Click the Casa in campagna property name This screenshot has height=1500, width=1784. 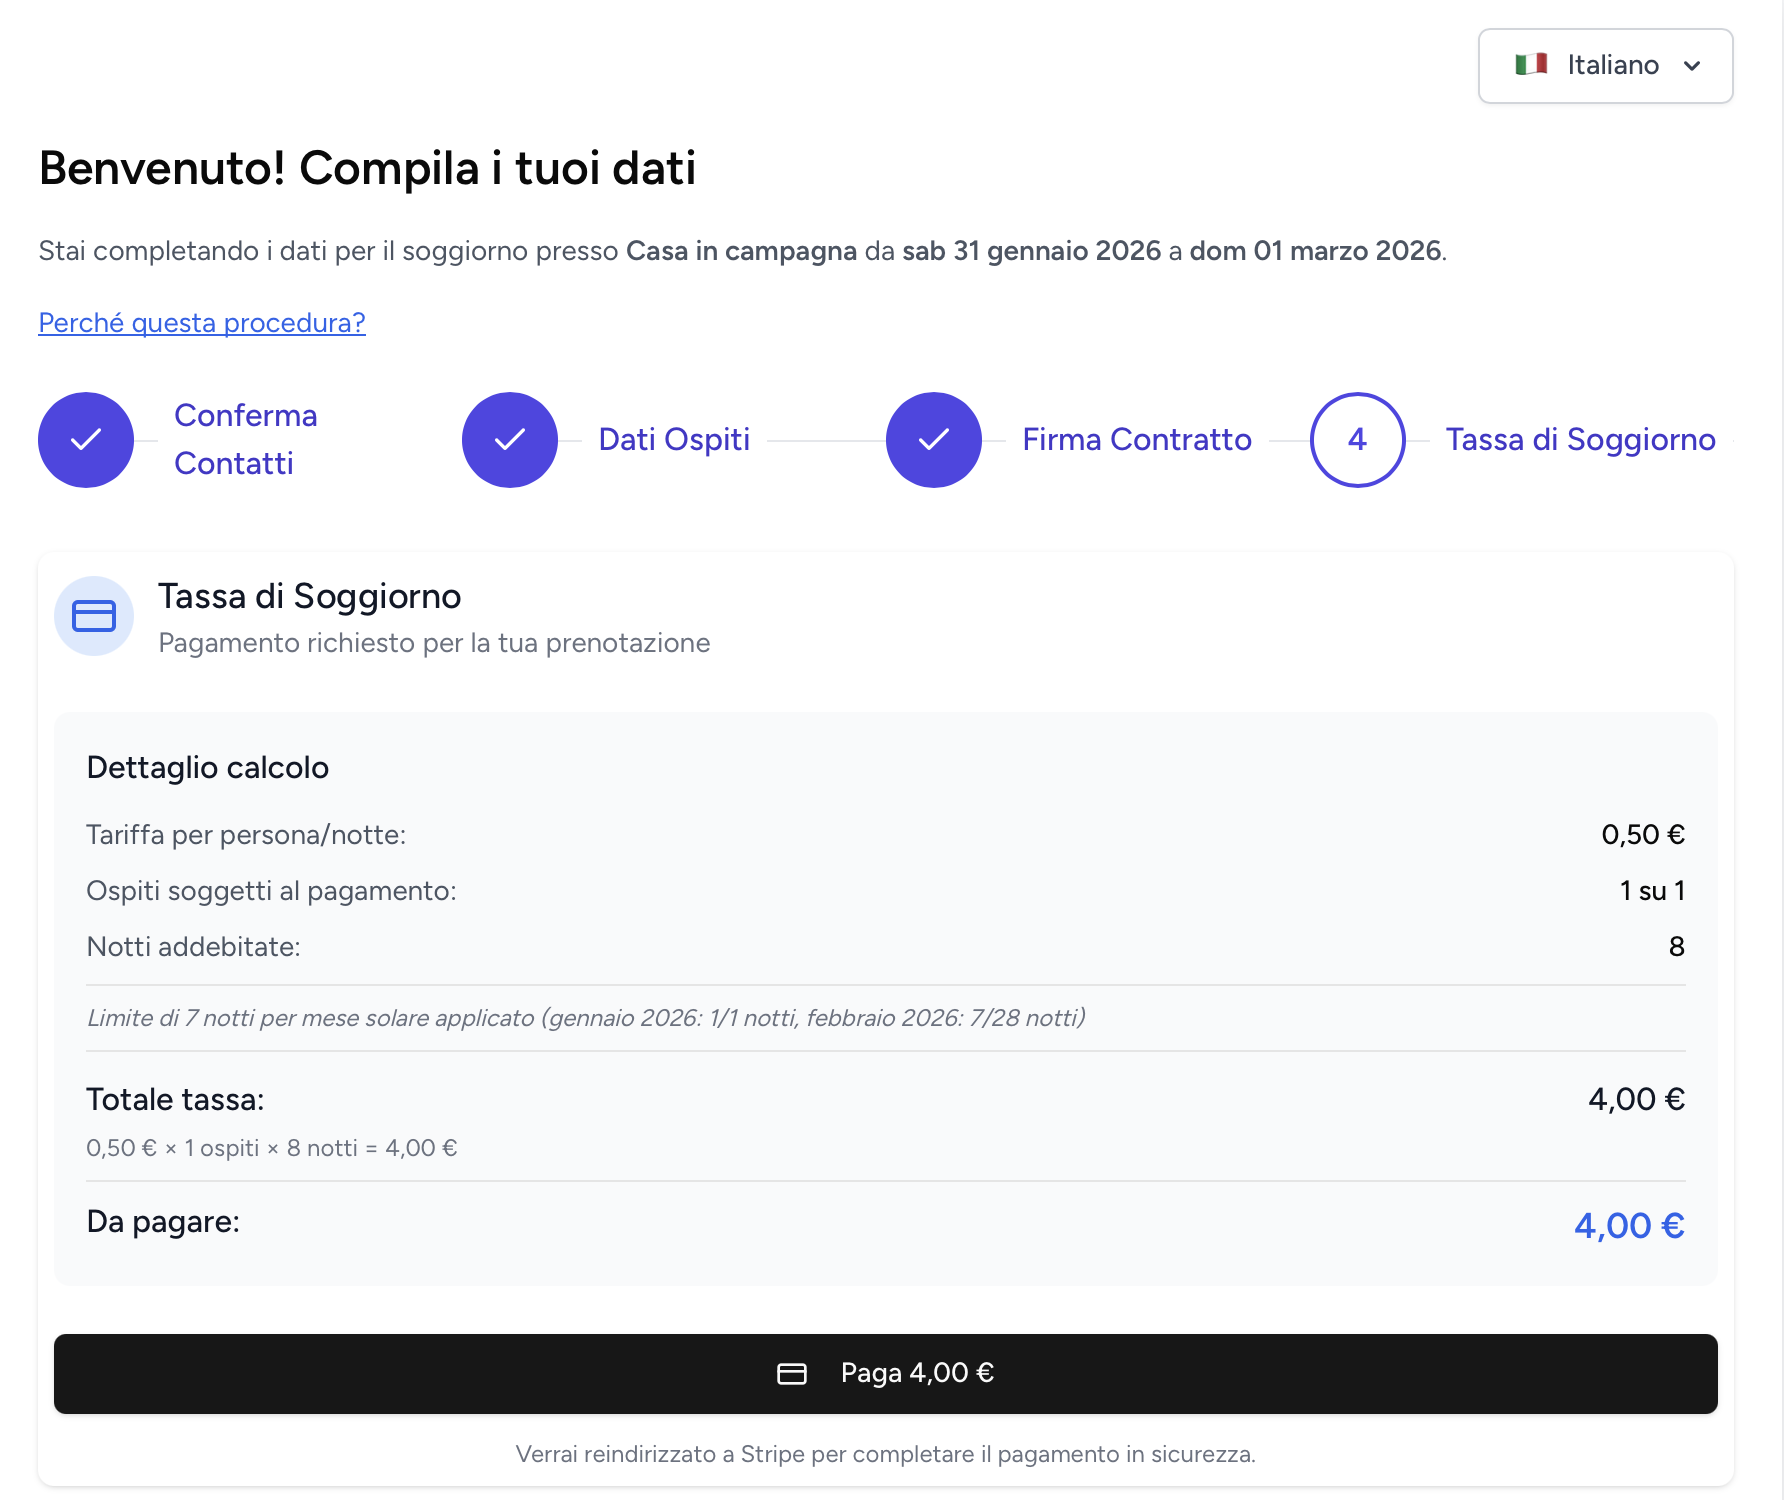pos(741,251)
